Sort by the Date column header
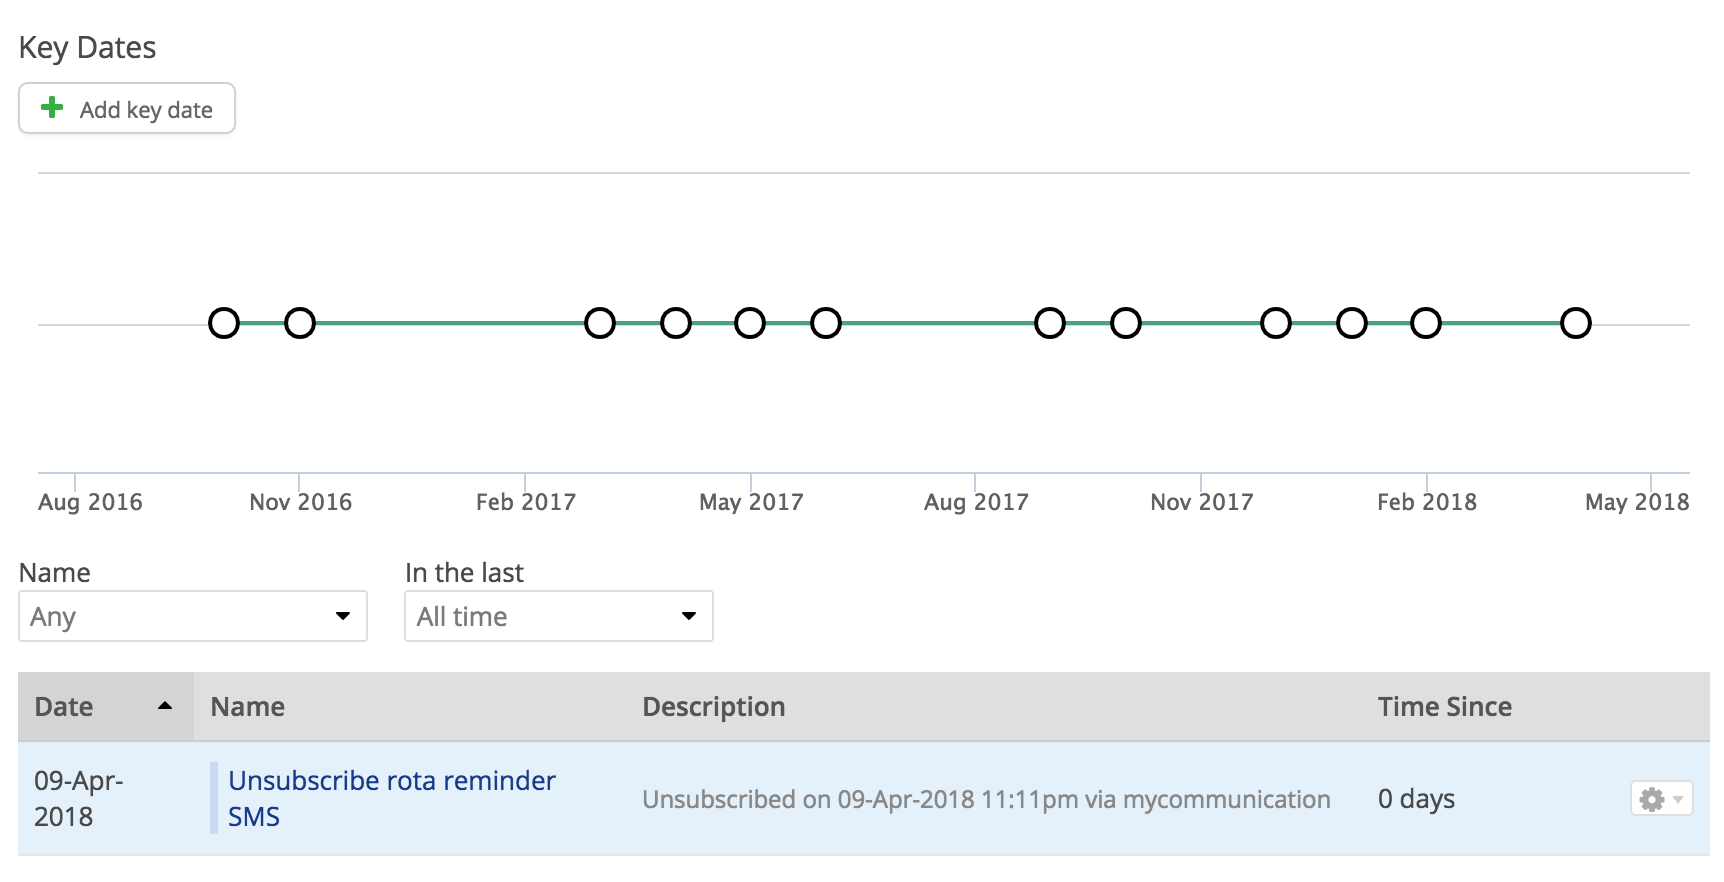This screenshot has height=882, width=1724. [x=64, y=707]
